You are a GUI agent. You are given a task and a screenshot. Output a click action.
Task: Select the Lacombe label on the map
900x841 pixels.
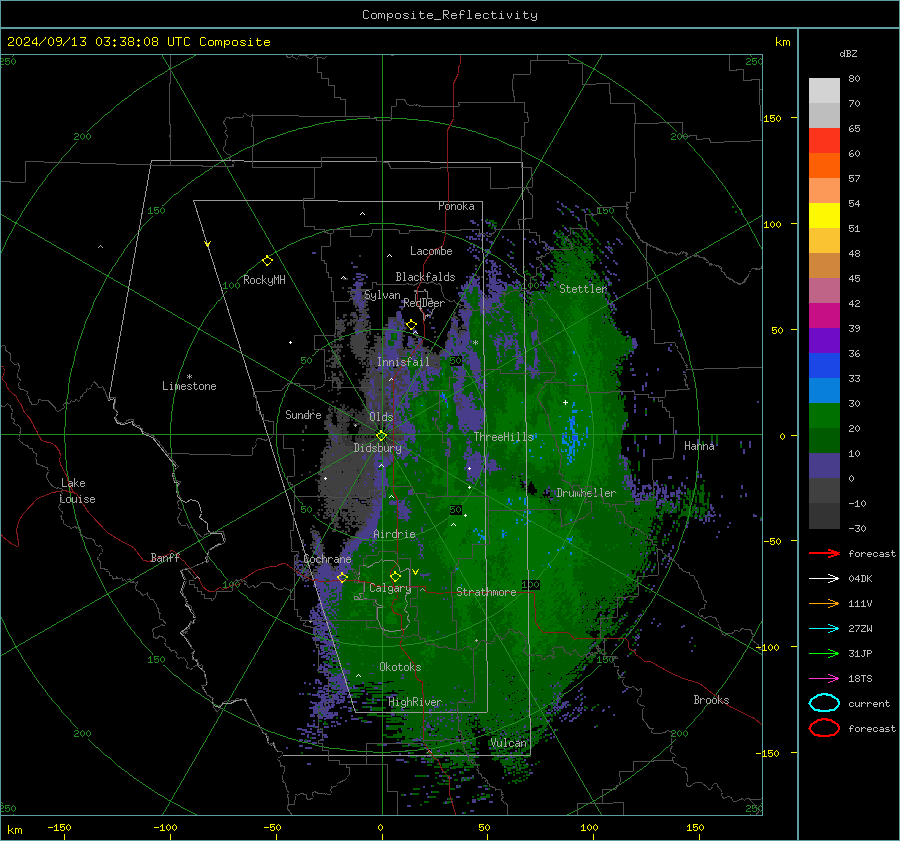(x=431, y=251)
